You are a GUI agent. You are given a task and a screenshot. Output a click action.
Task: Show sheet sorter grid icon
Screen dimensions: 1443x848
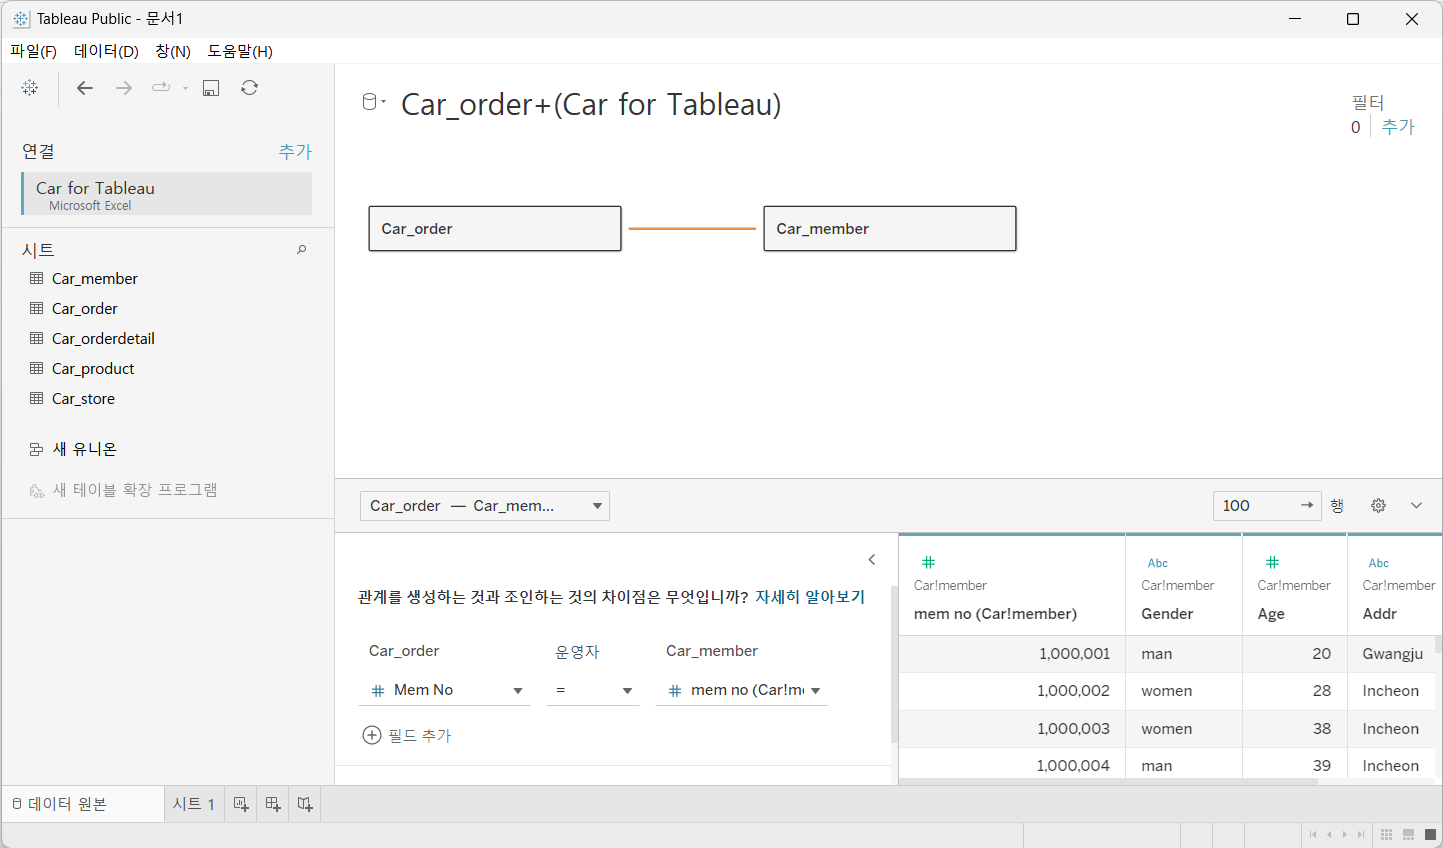click(x=1386, y=835)
